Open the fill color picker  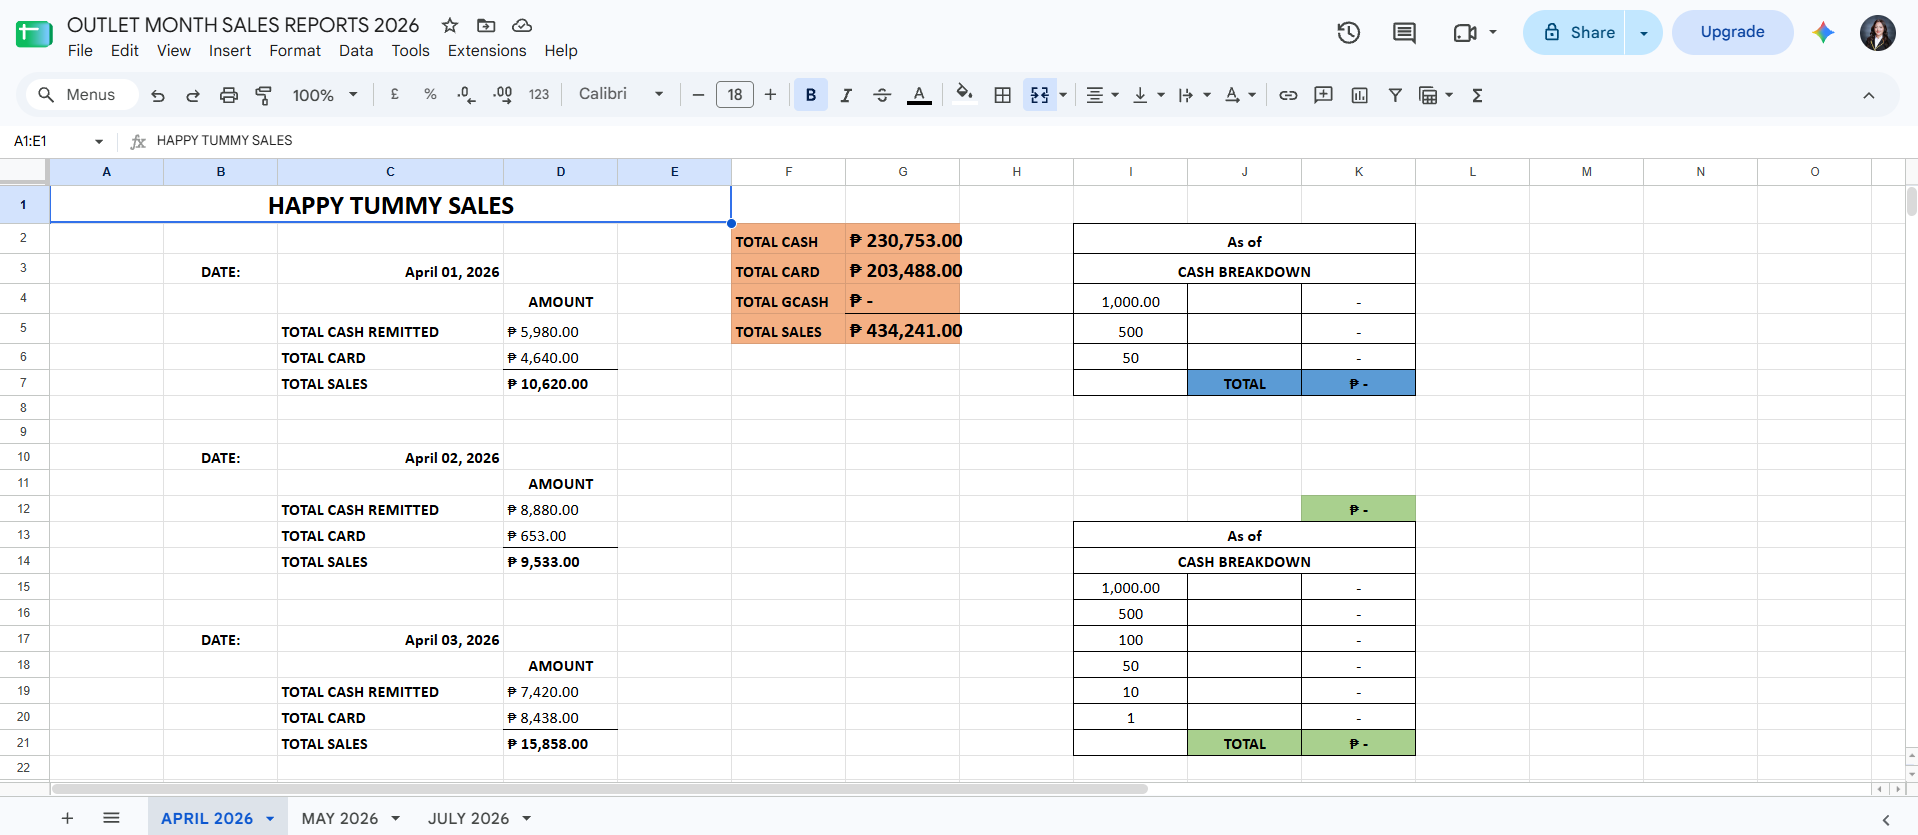pyautogui.click(x=964, y=95)
